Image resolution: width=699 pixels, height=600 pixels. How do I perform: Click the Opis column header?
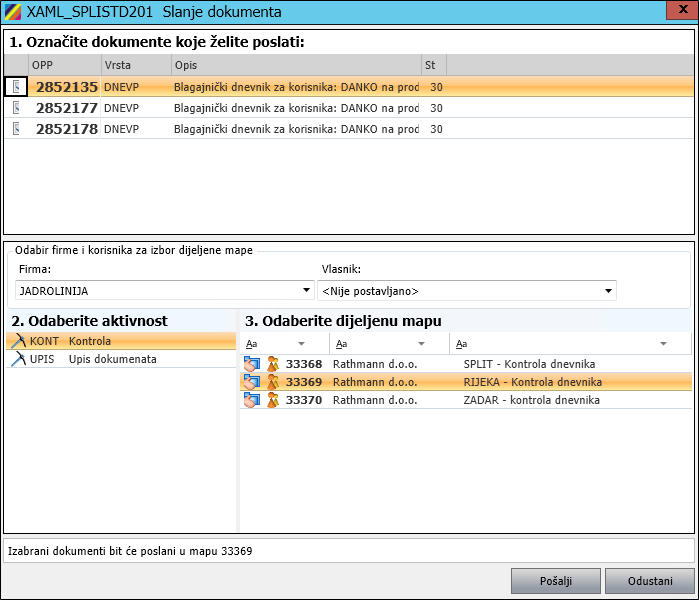coord(294,64)
